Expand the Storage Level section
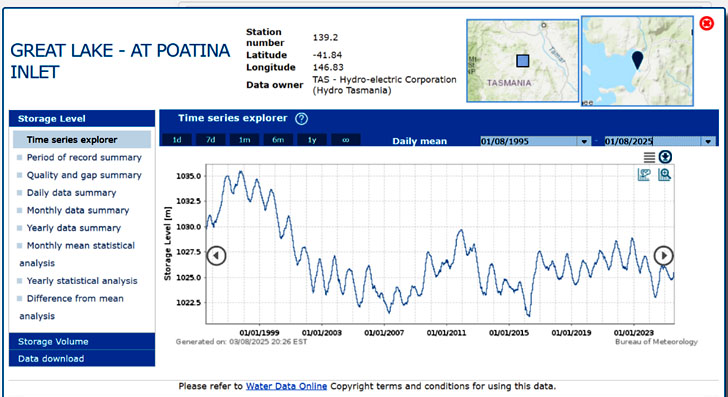Image resolution: width=728 pixels, height=397 pixels. [x=82, y=118]
